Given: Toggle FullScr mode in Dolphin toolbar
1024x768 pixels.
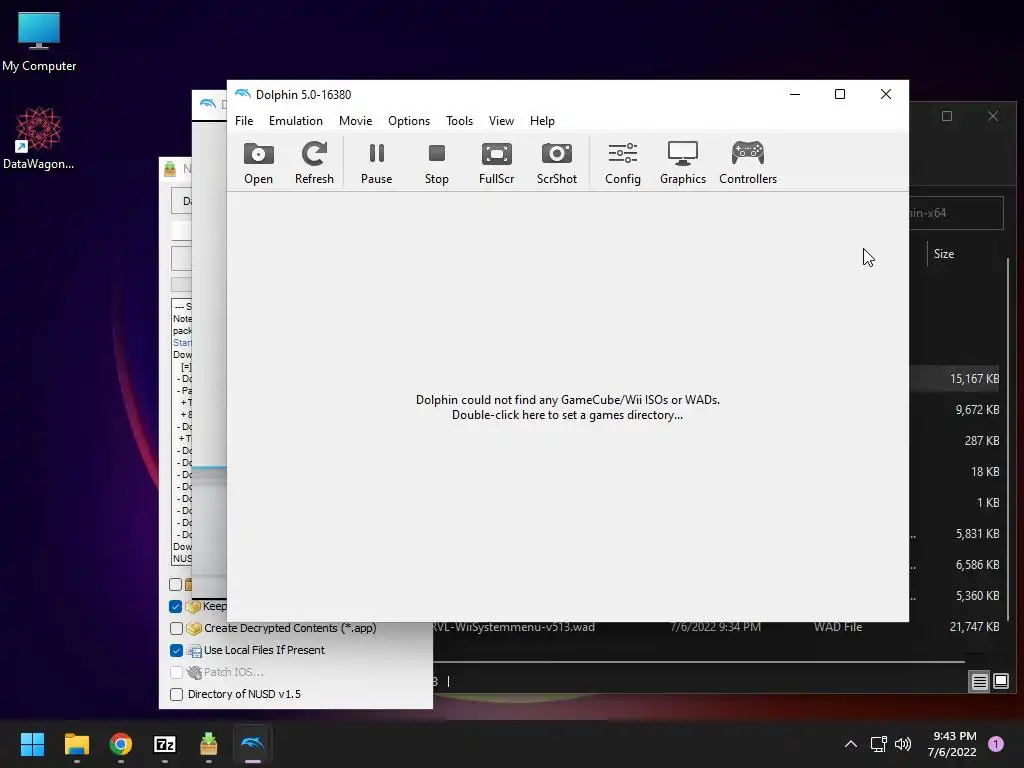Looking at the screenshot, I should pyautogui.click(x=497, y=163).
